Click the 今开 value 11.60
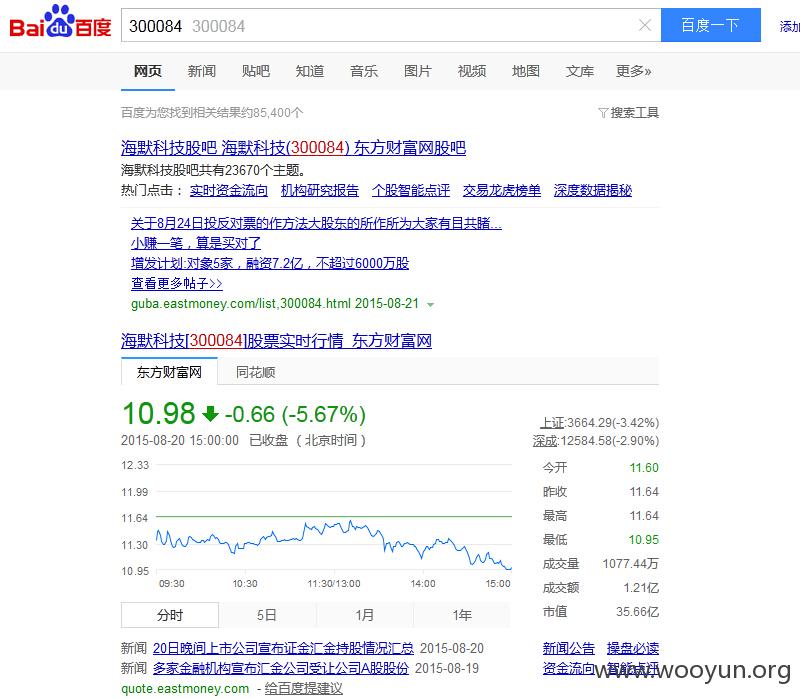The height and width of the screenshot is (699, 800). tap(644, 467)
